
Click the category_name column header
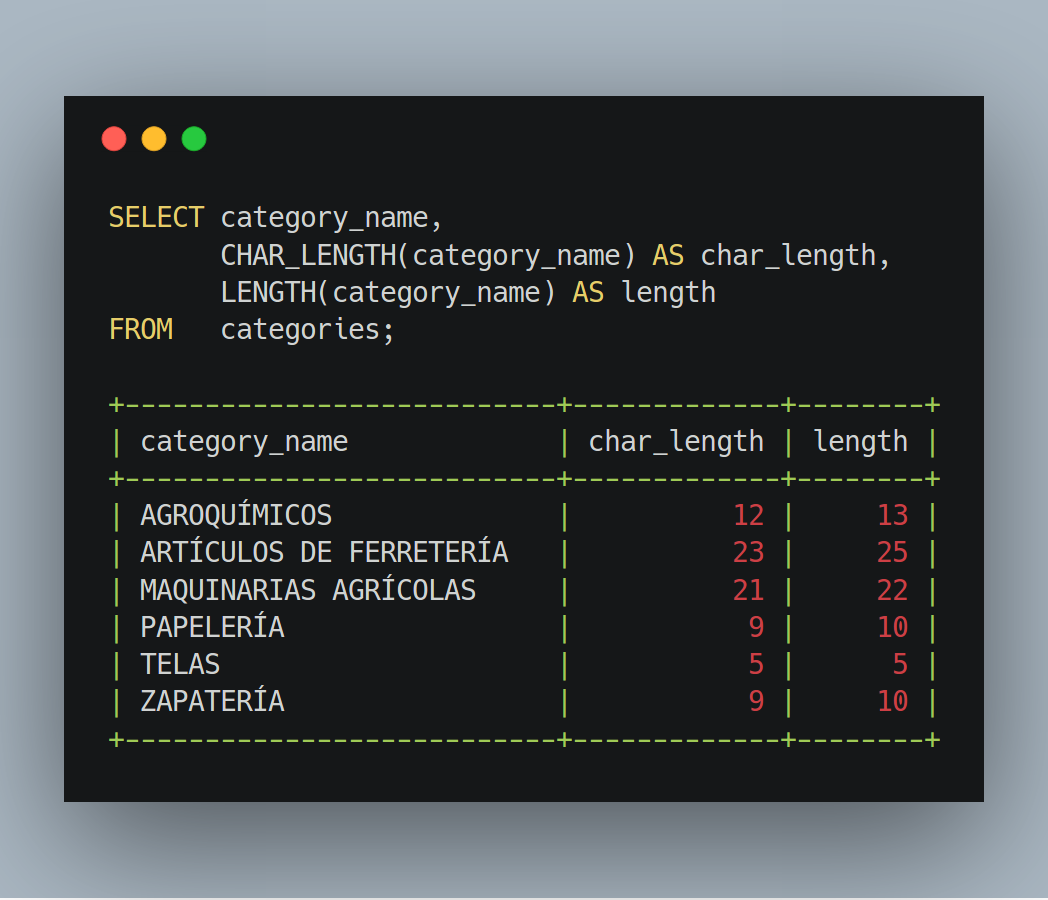(x=244, y=442)
